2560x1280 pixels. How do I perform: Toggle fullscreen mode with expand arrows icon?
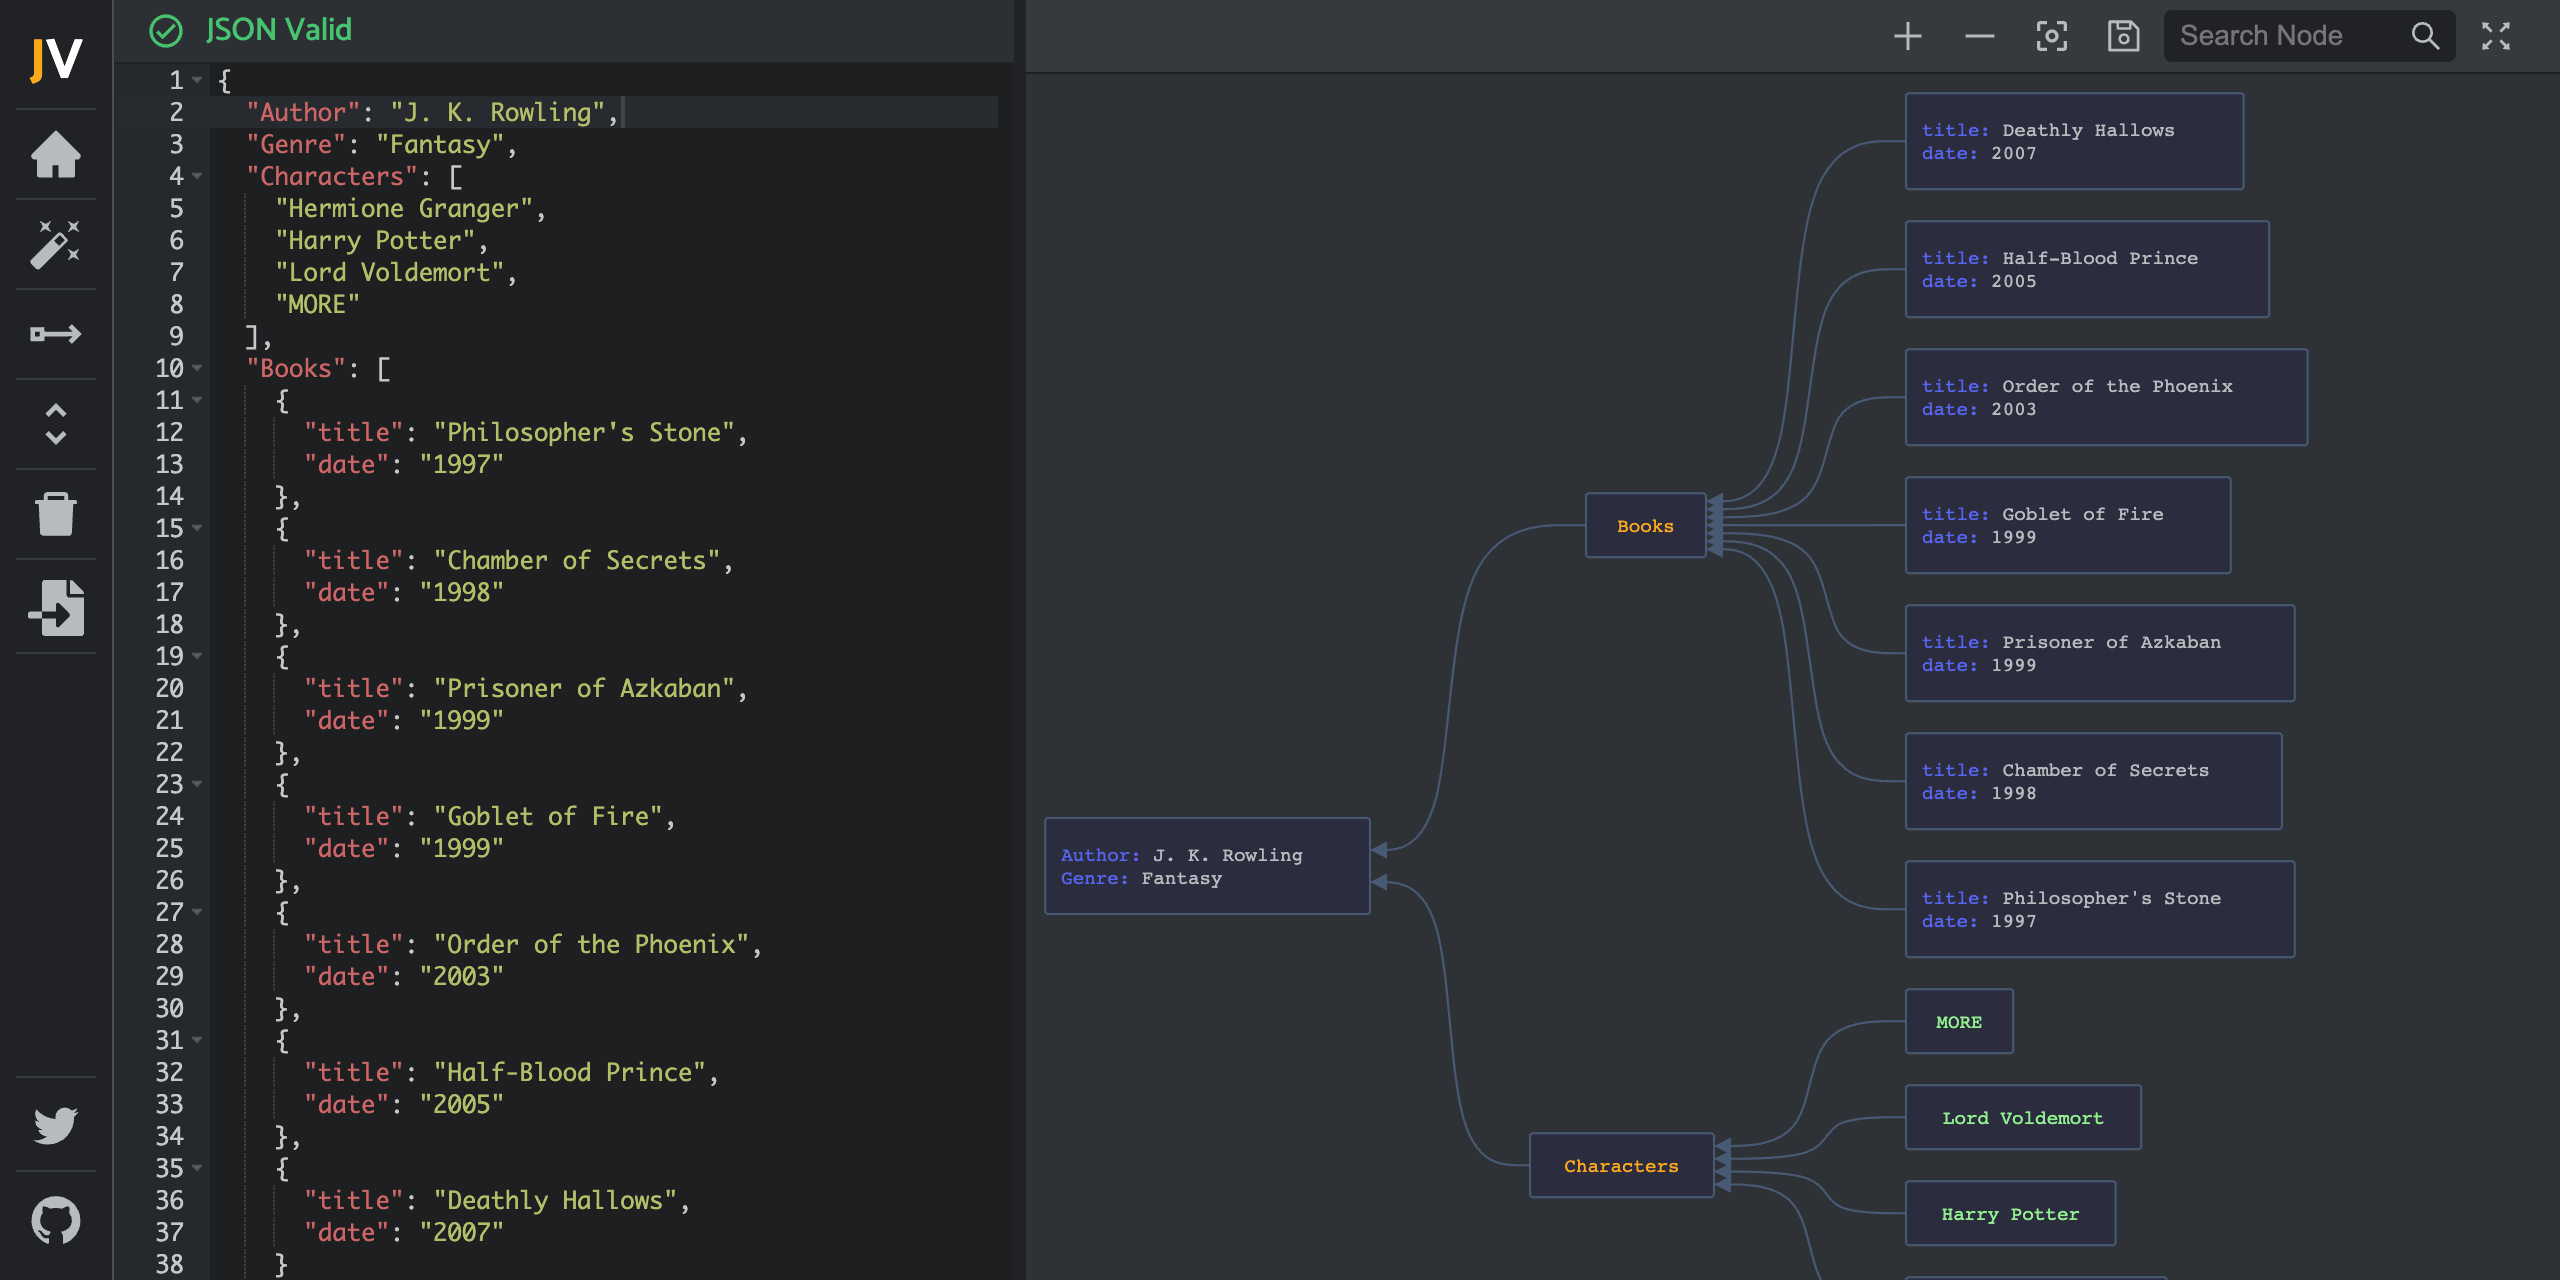pyautogui.click(x=2496, y=35)
